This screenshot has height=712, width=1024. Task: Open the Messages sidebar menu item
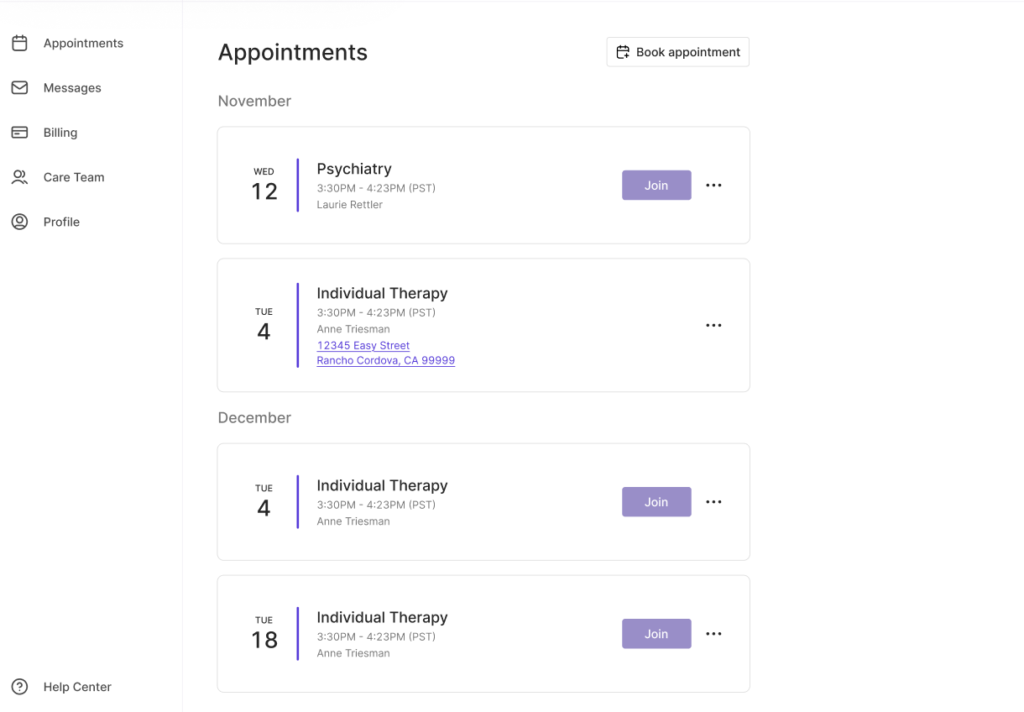72,88
